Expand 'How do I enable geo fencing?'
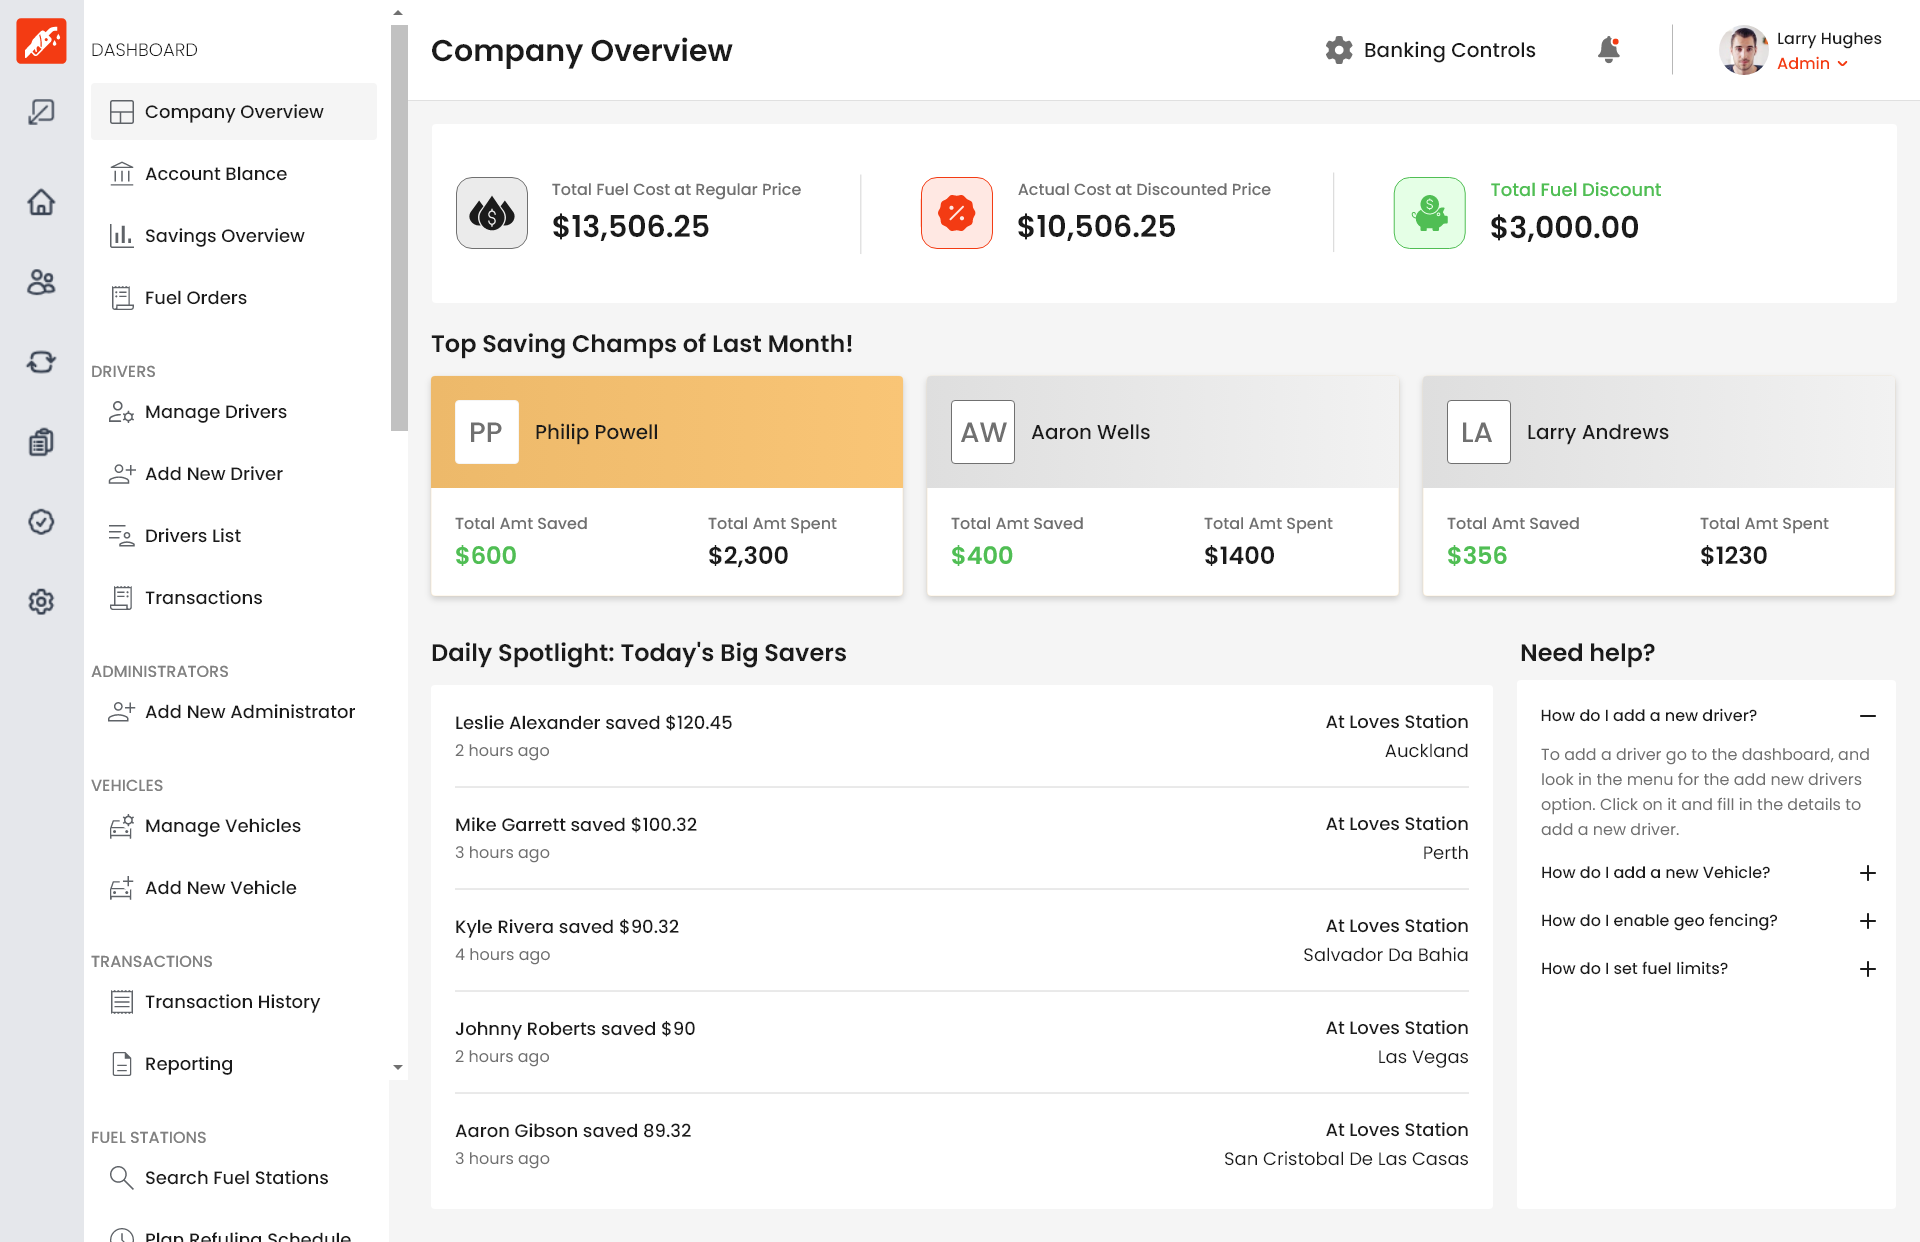The height and width of the screenshot is (1242, 1920). [x=1868, y=921]
